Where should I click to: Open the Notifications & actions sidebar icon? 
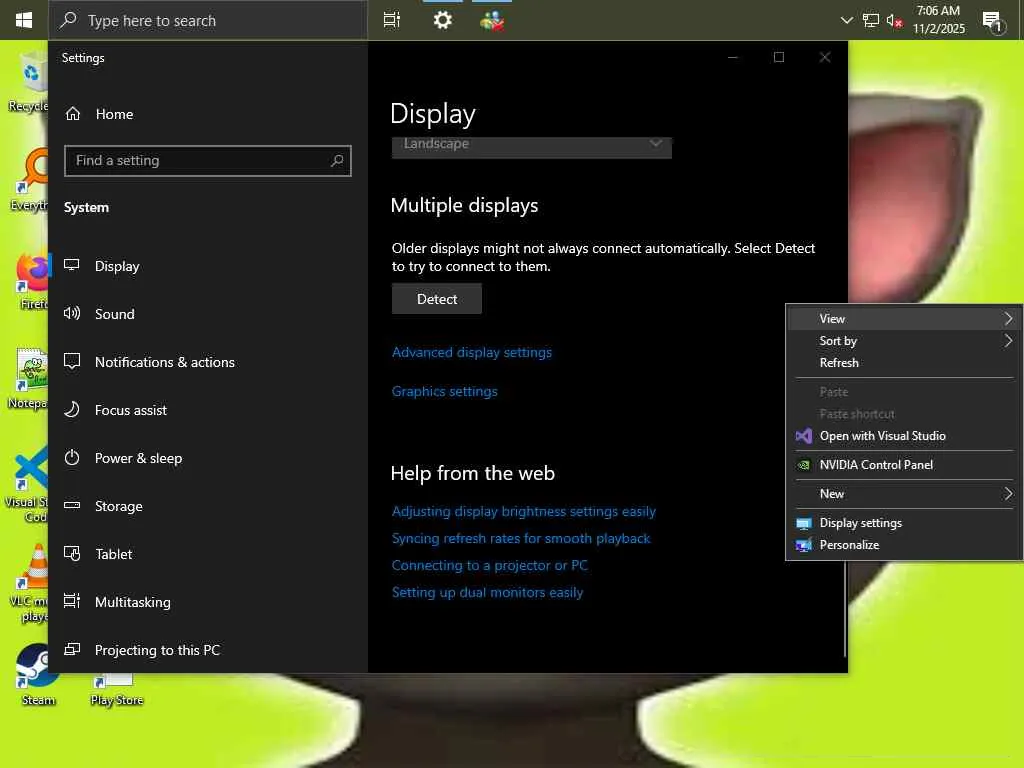72,361
